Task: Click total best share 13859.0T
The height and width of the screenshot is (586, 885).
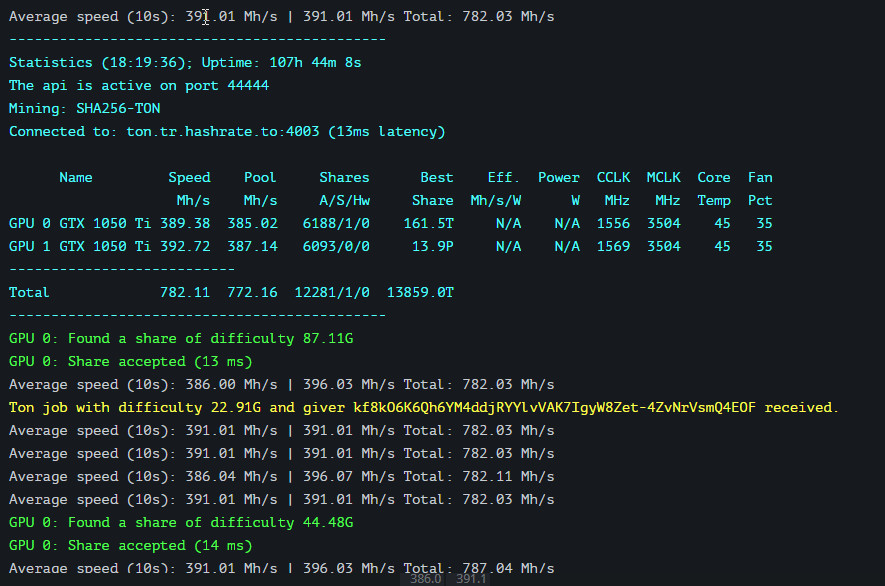Action: tap(420, 292)
